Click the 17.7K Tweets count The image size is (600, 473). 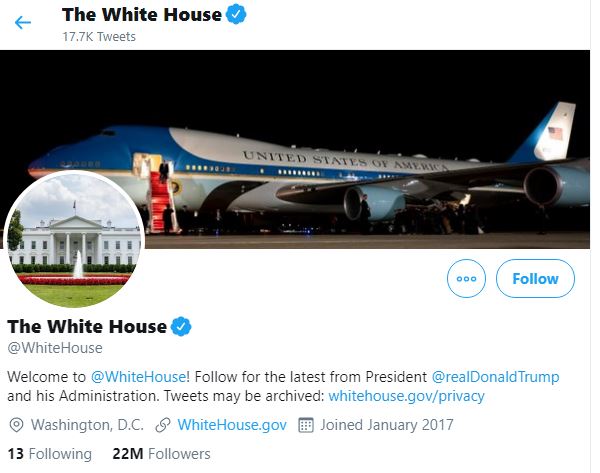click(x=99, y=37)
